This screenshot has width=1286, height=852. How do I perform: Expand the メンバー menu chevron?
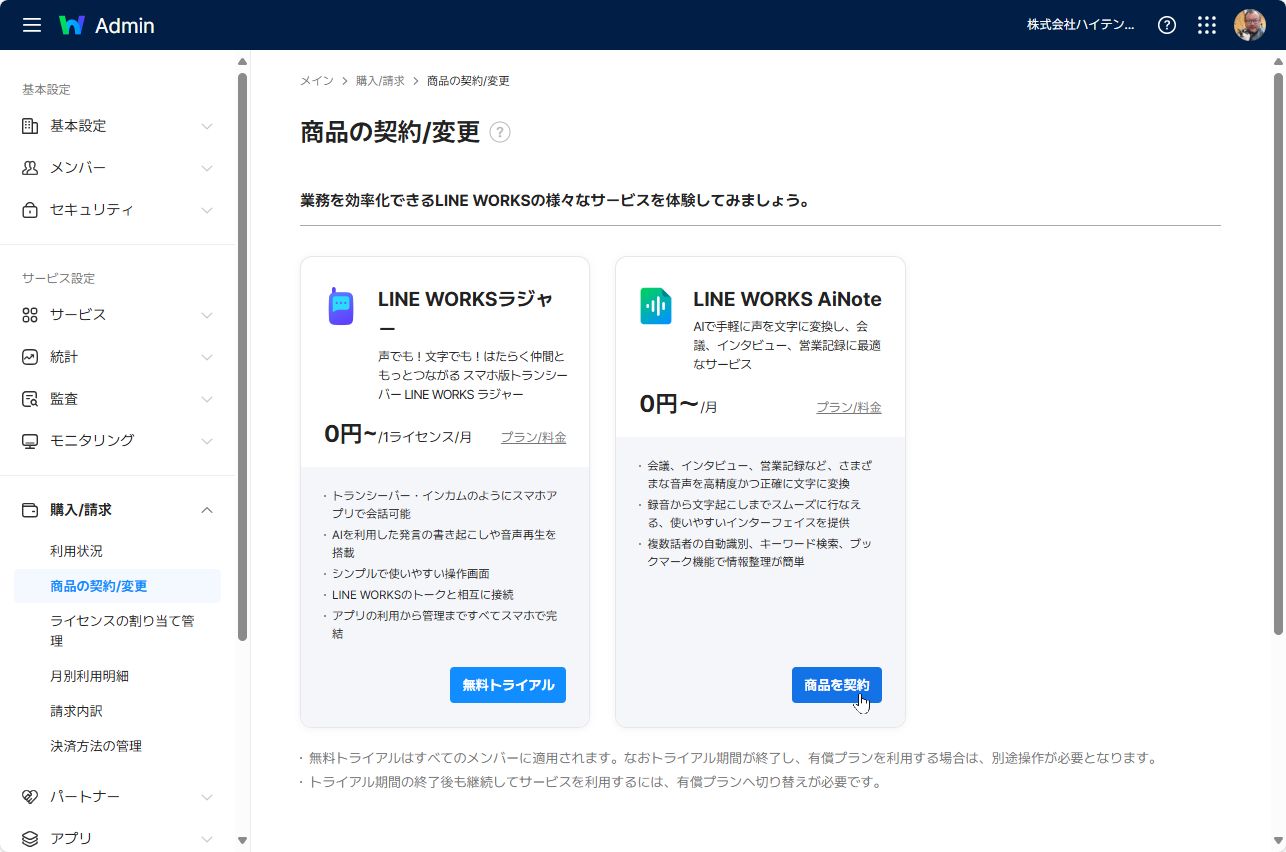[207, 168]
